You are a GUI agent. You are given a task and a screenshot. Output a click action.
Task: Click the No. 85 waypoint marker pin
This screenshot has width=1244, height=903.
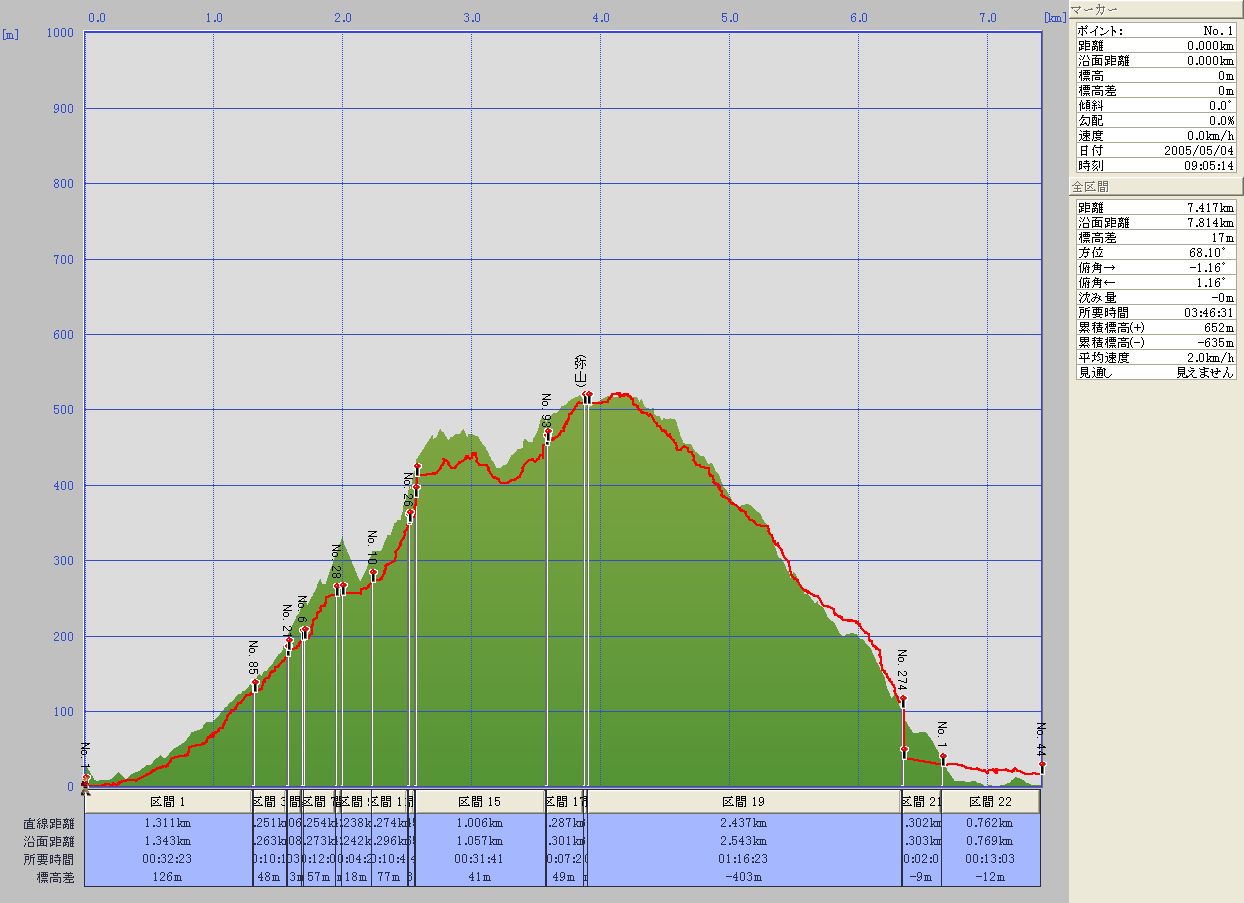click(x=255, y=684)
